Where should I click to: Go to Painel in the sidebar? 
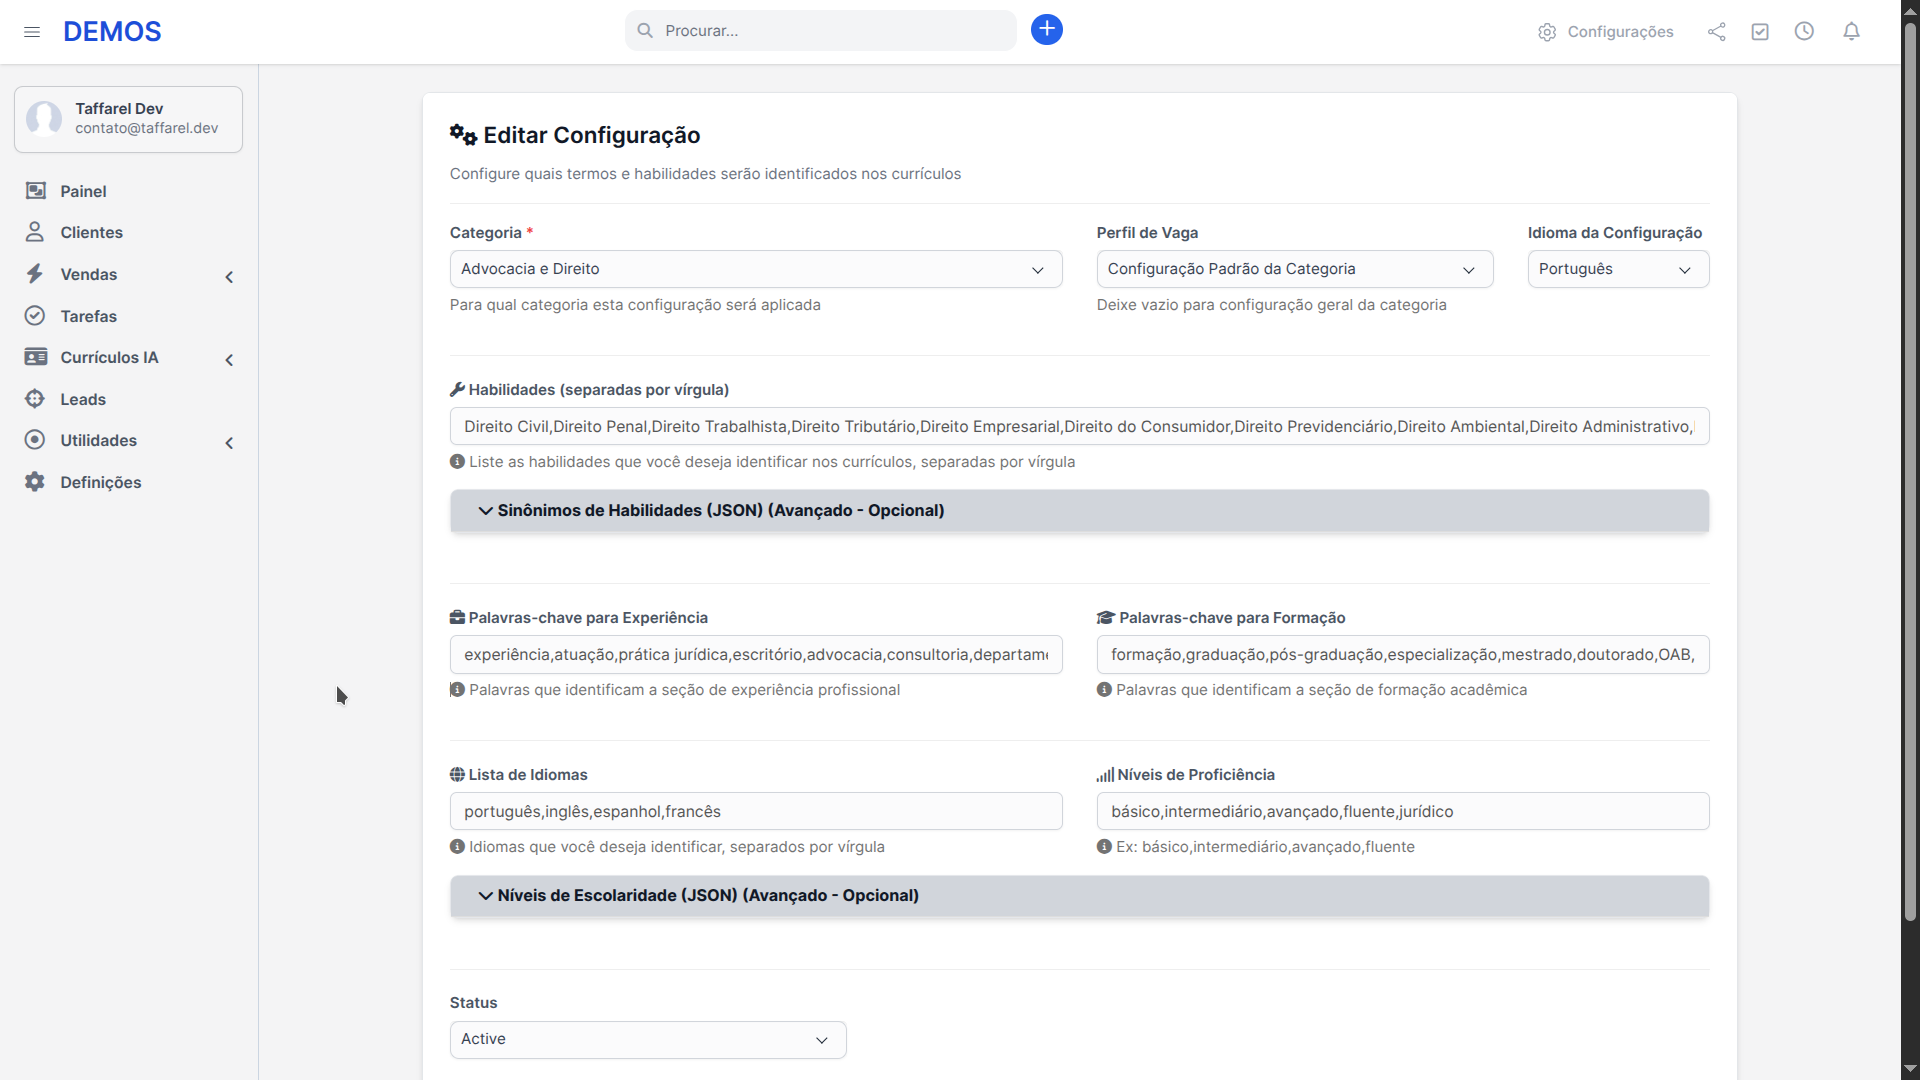click(x=83, y=191)
